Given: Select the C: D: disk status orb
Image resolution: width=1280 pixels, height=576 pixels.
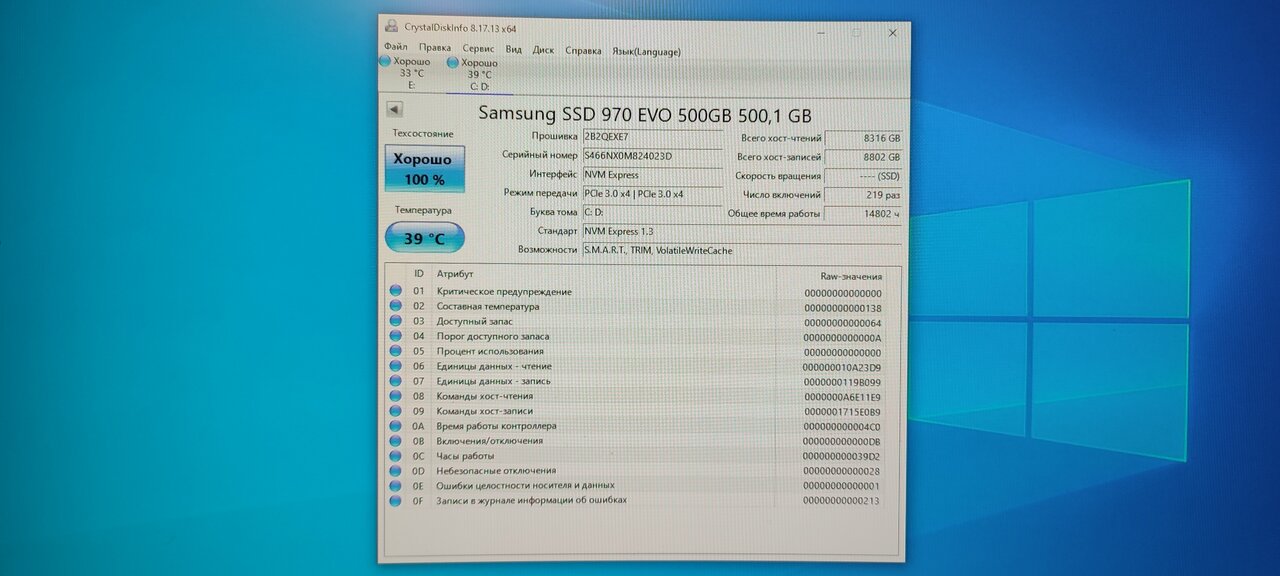Looking at the screenshot, I should click(453, 62).
